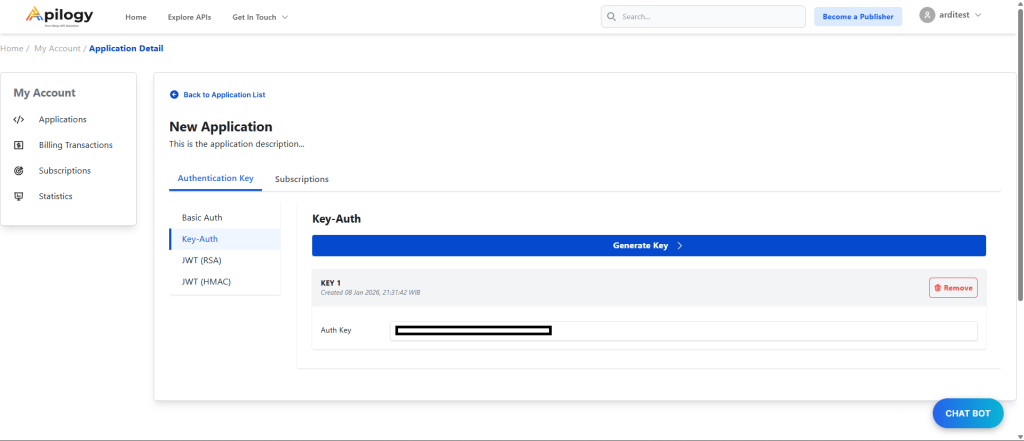The height and width of the screenshot is (441, 1024).
Task: Click the Statistics monitor icon
Action: tap(19, 196)
